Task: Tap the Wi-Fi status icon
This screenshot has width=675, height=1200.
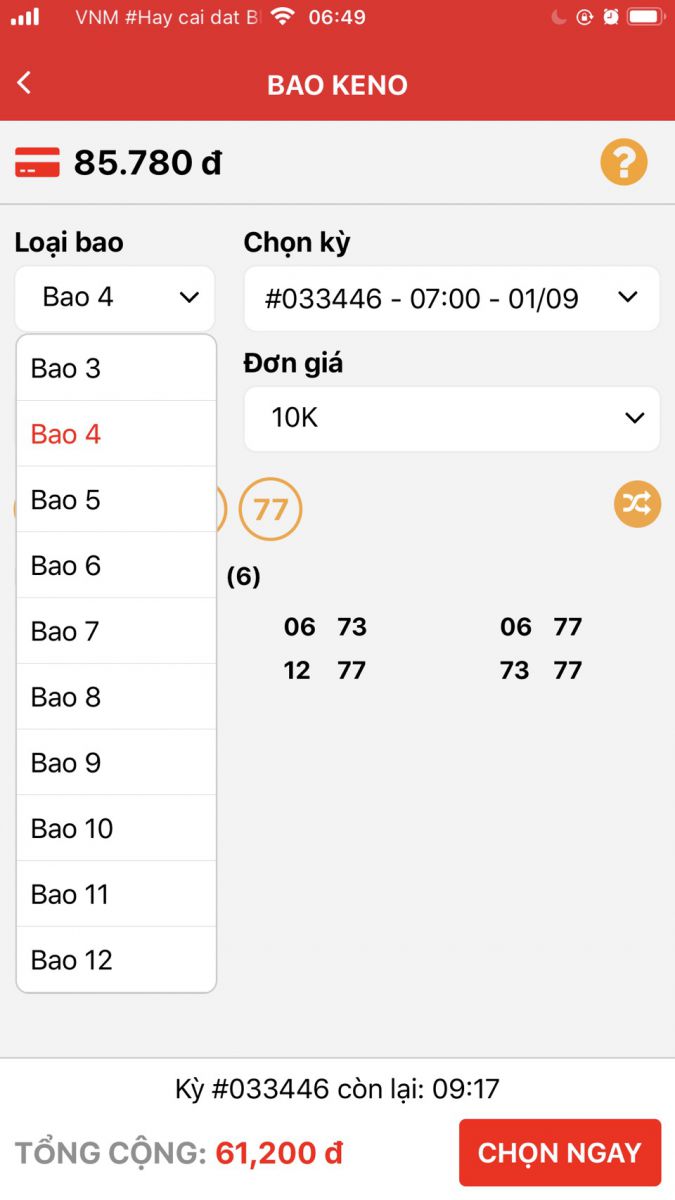Action: coord(283,17)
